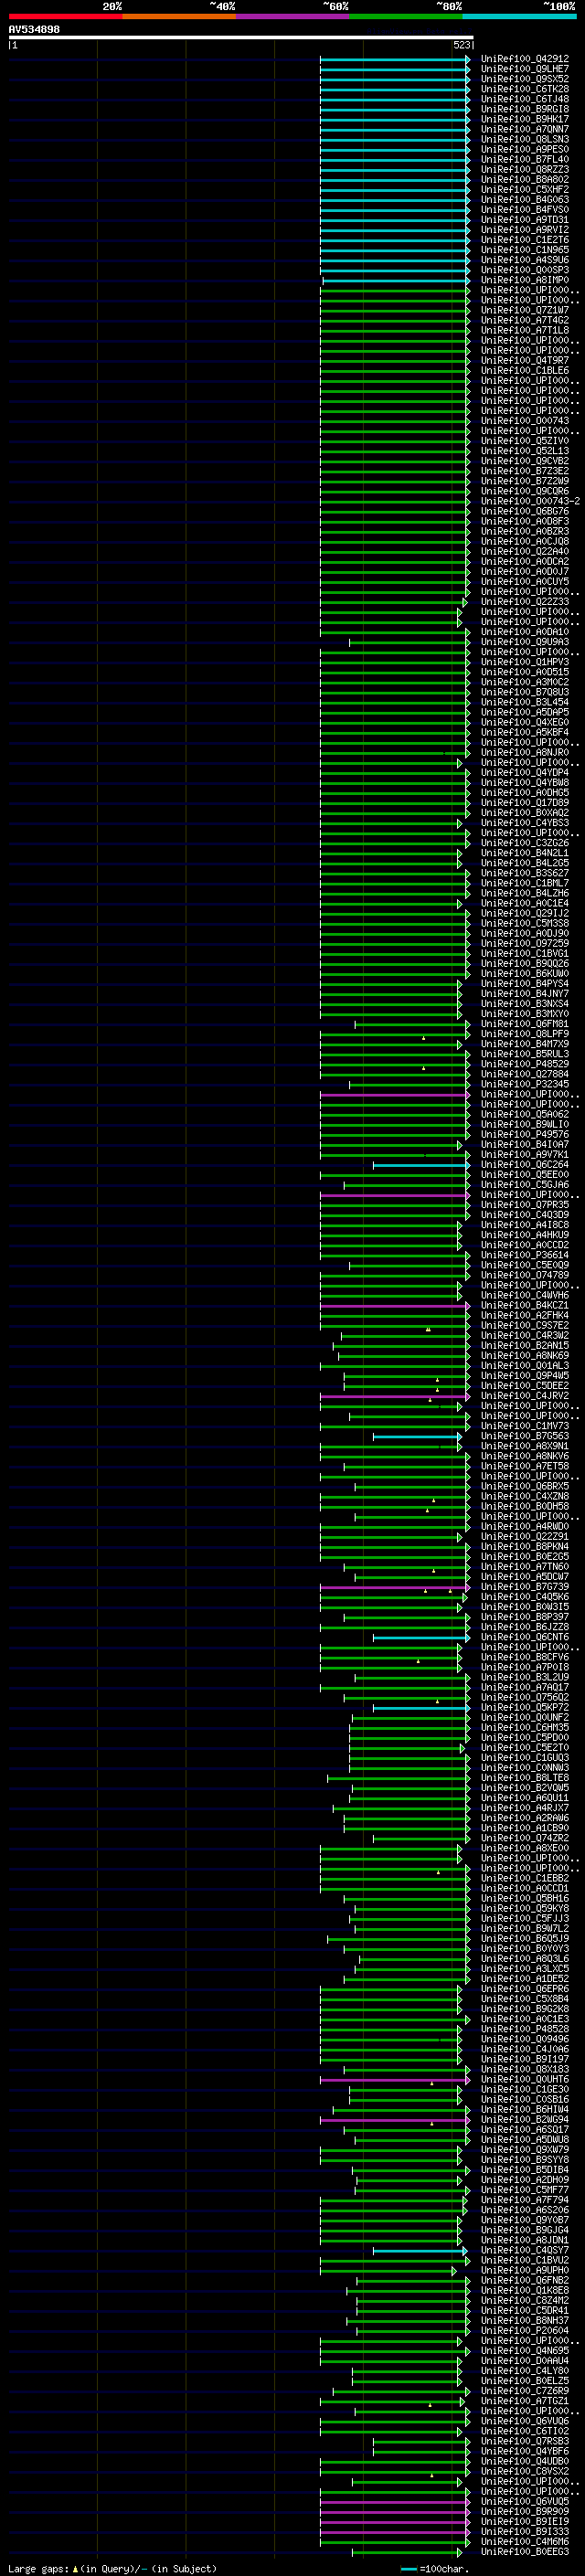Open last hit UniRef100_B0EEG3
The image size is (585, 2576).
524,2552
